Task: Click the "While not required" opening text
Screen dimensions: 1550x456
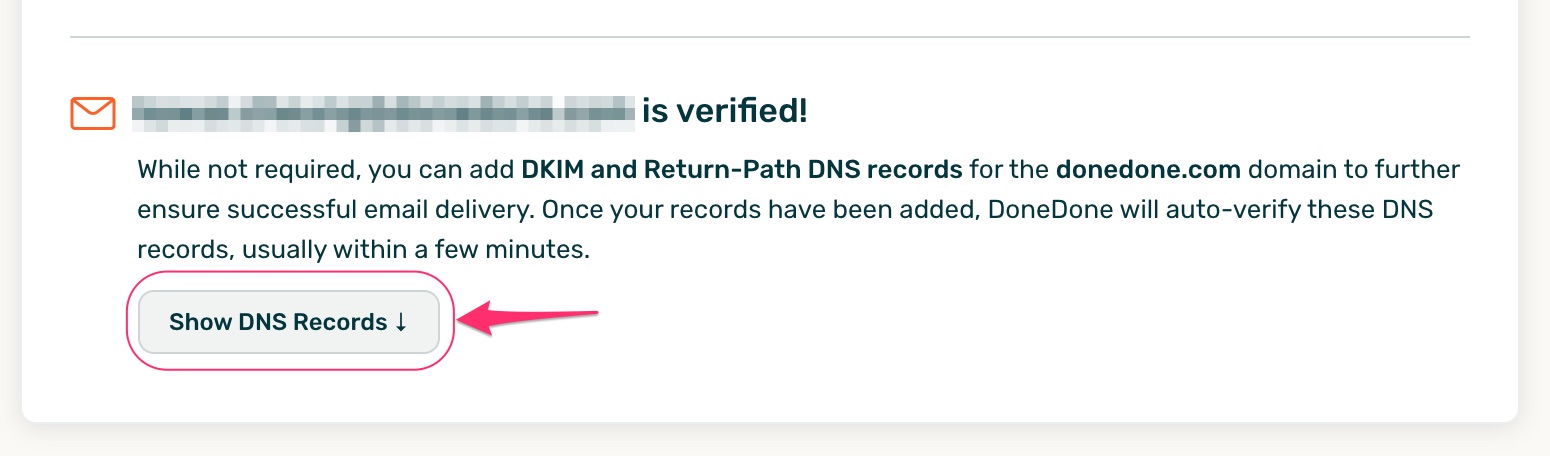Action: [246, 169]
